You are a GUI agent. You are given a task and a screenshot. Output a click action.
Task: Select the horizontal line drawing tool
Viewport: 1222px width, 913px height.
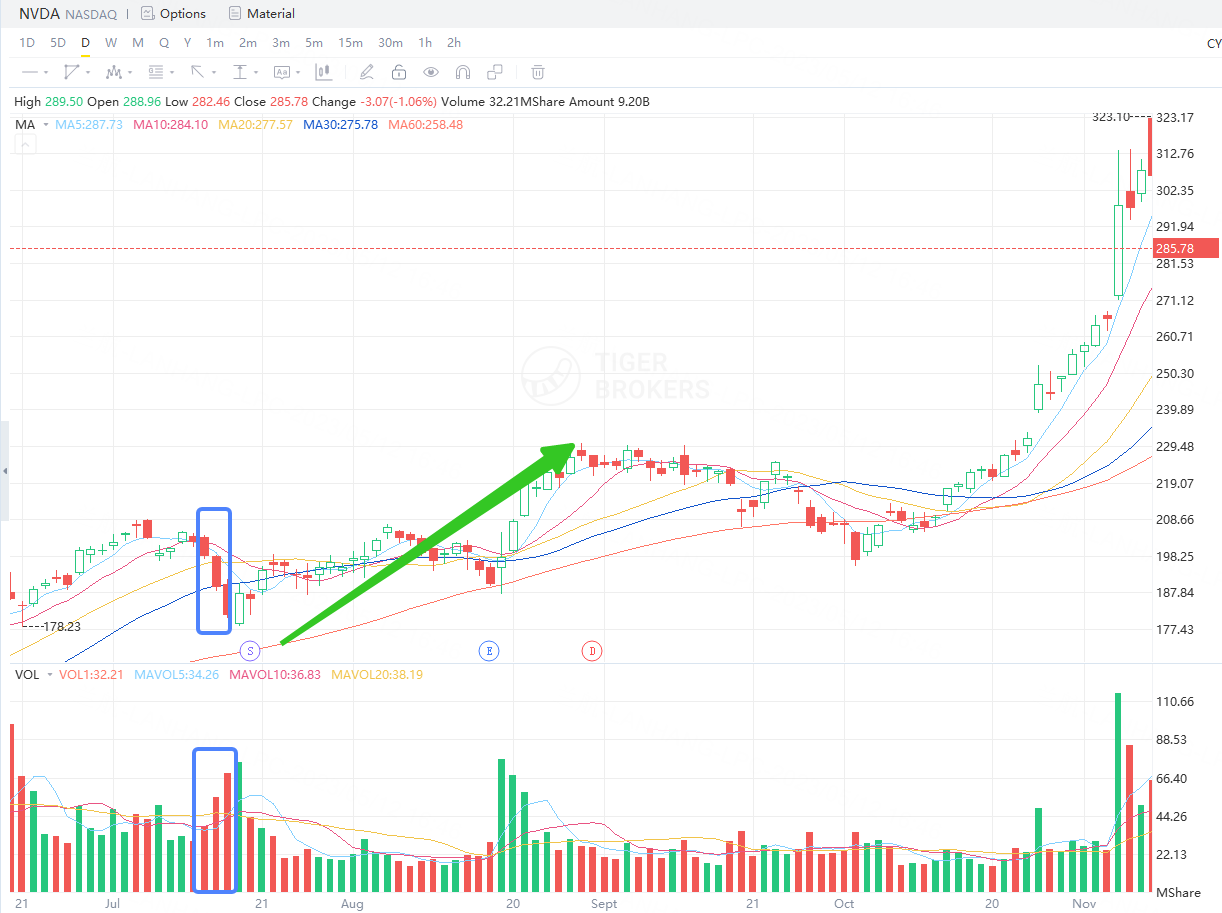click(29, 72)
